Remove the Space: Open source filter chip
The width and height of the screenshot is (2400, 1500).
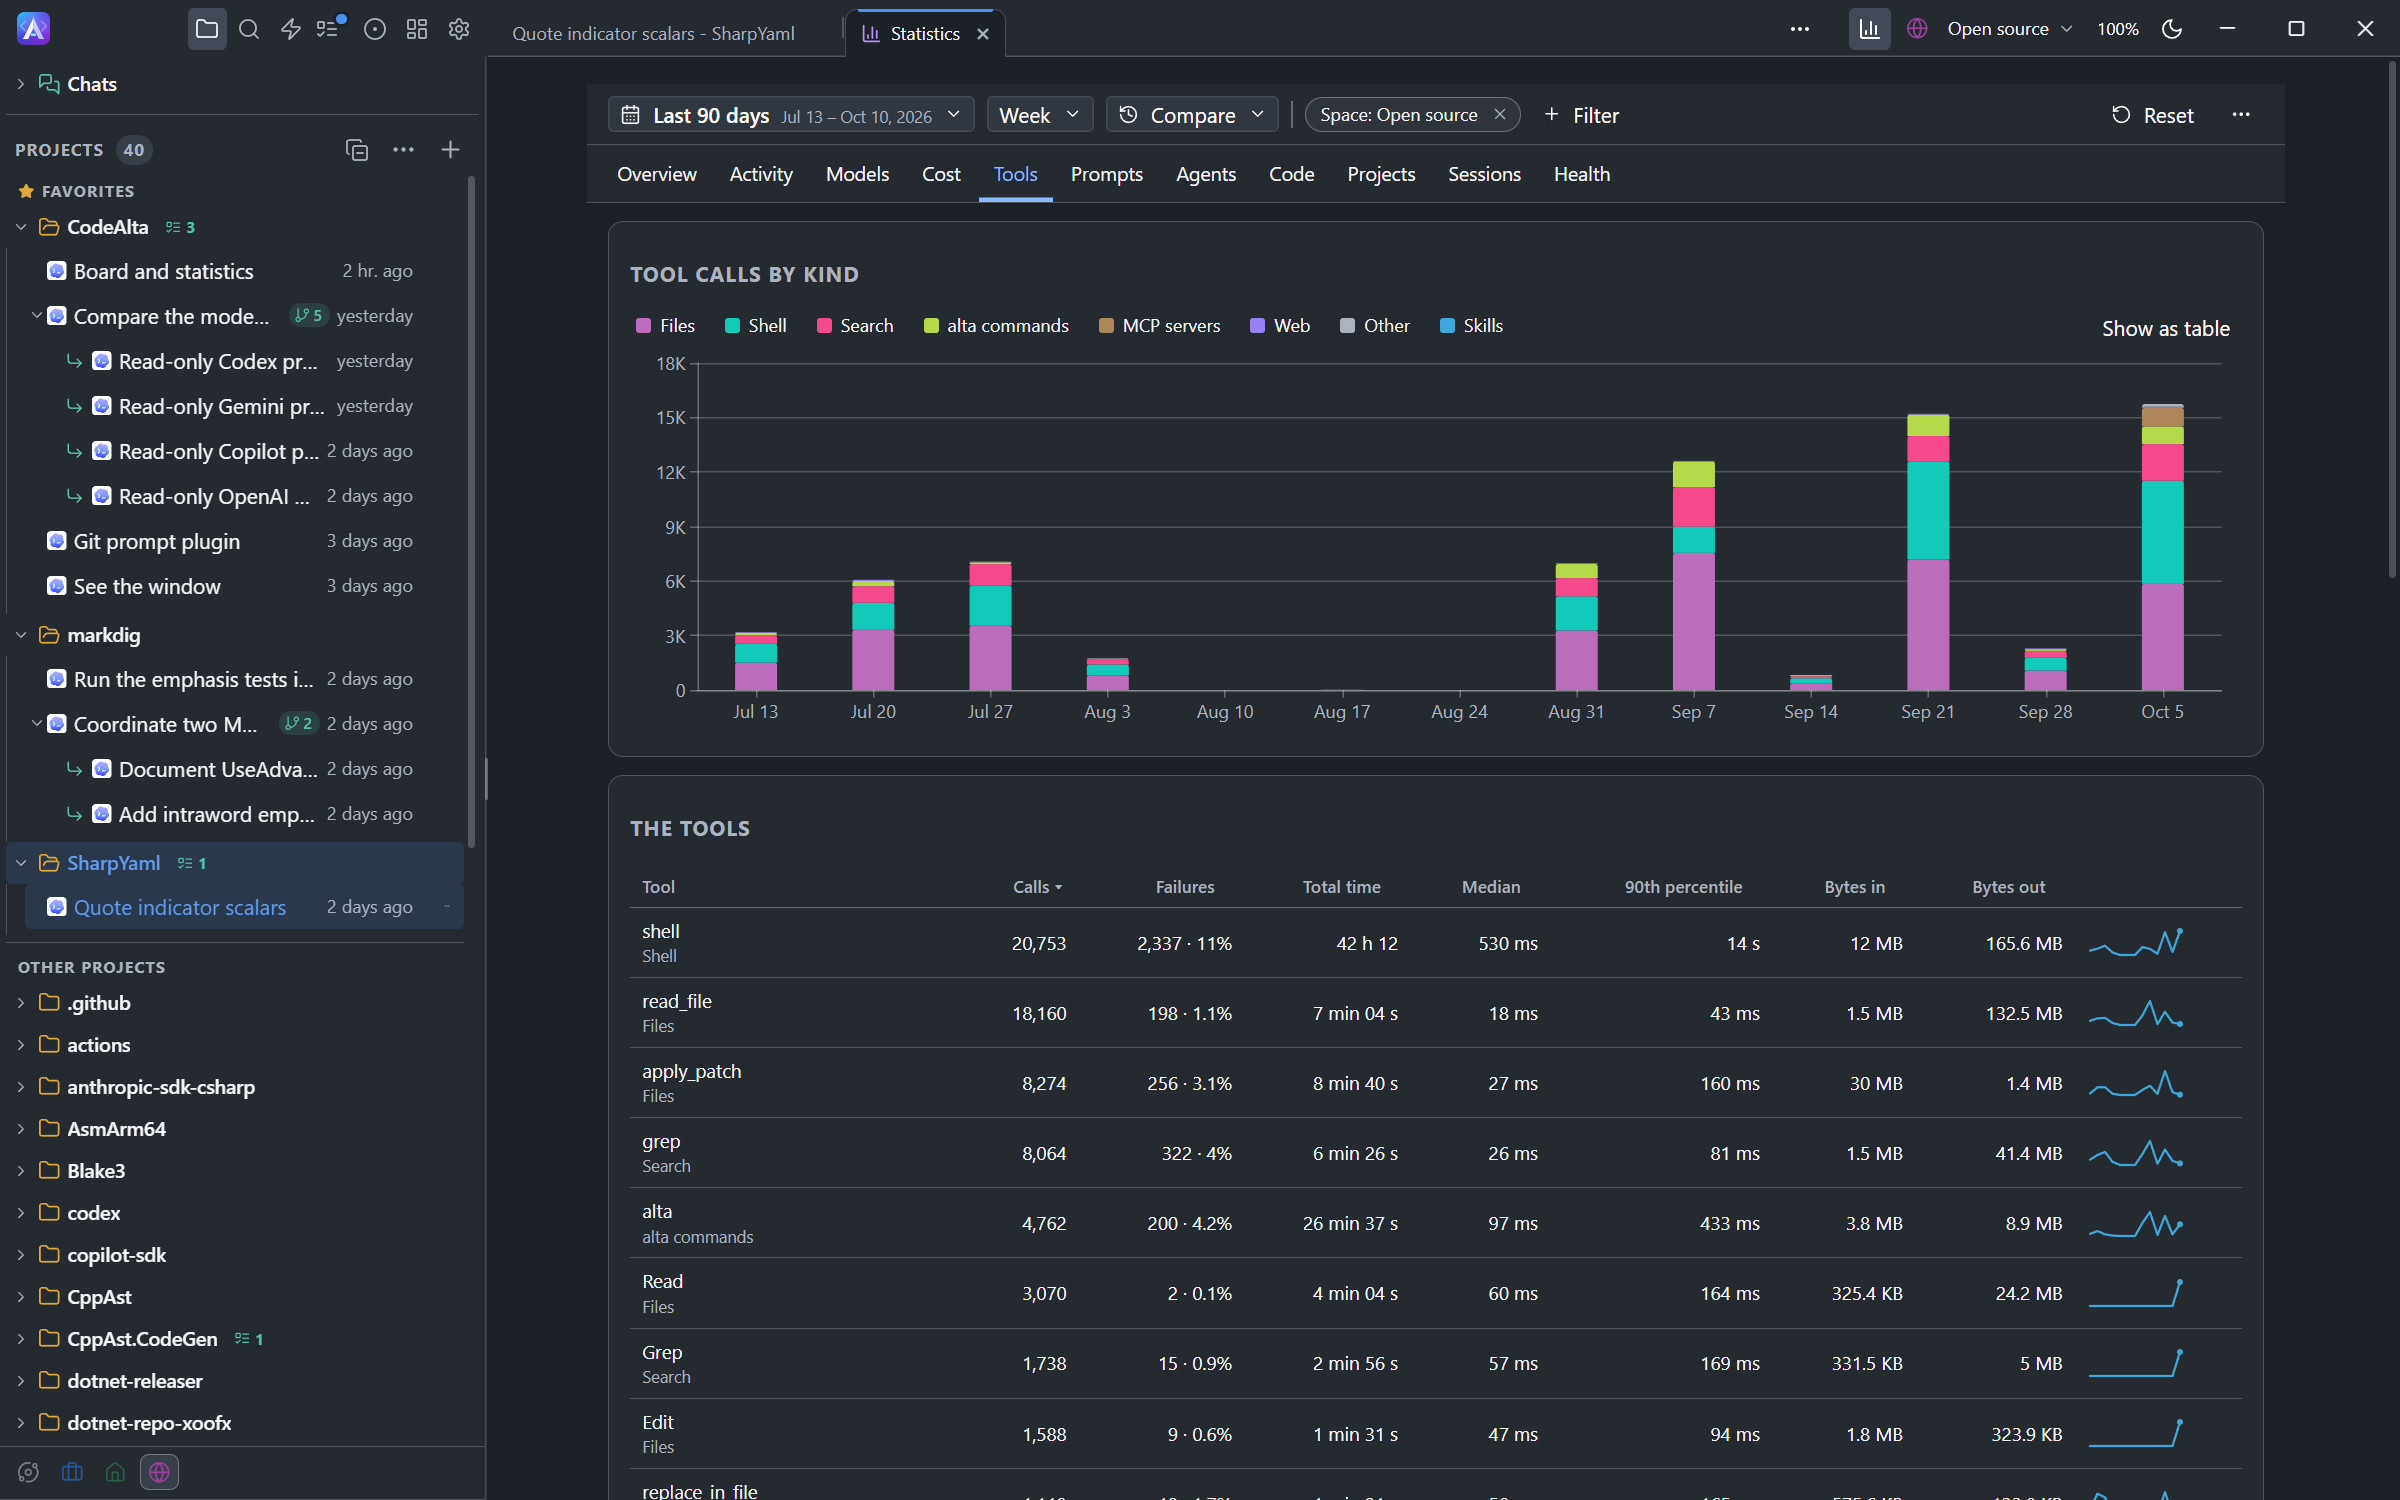[1500, 115]
